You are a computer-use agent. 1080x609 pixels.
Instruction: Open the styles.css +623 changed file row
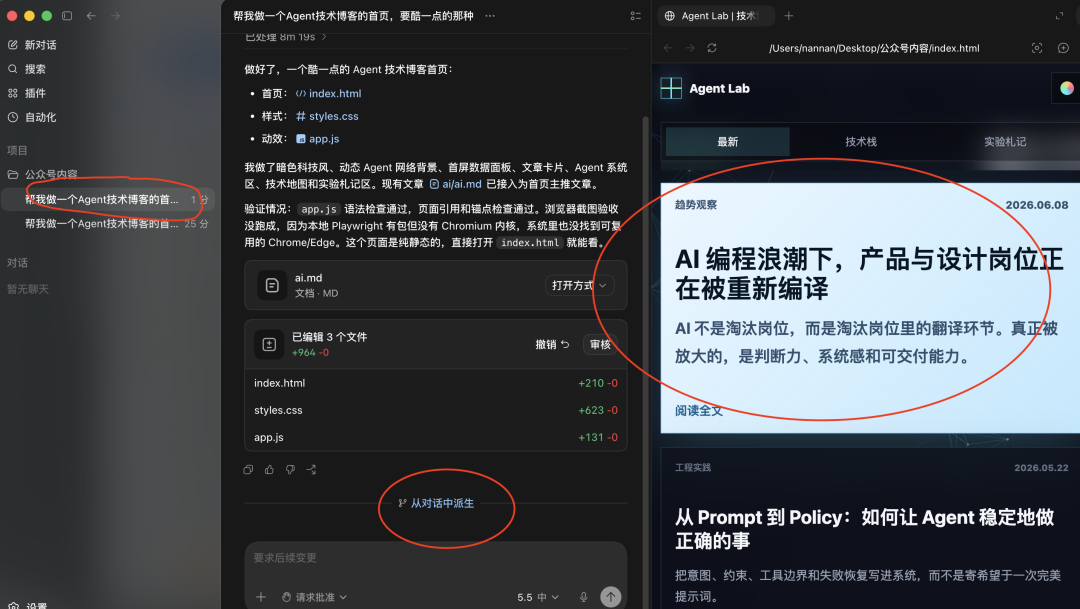[435, 410]
